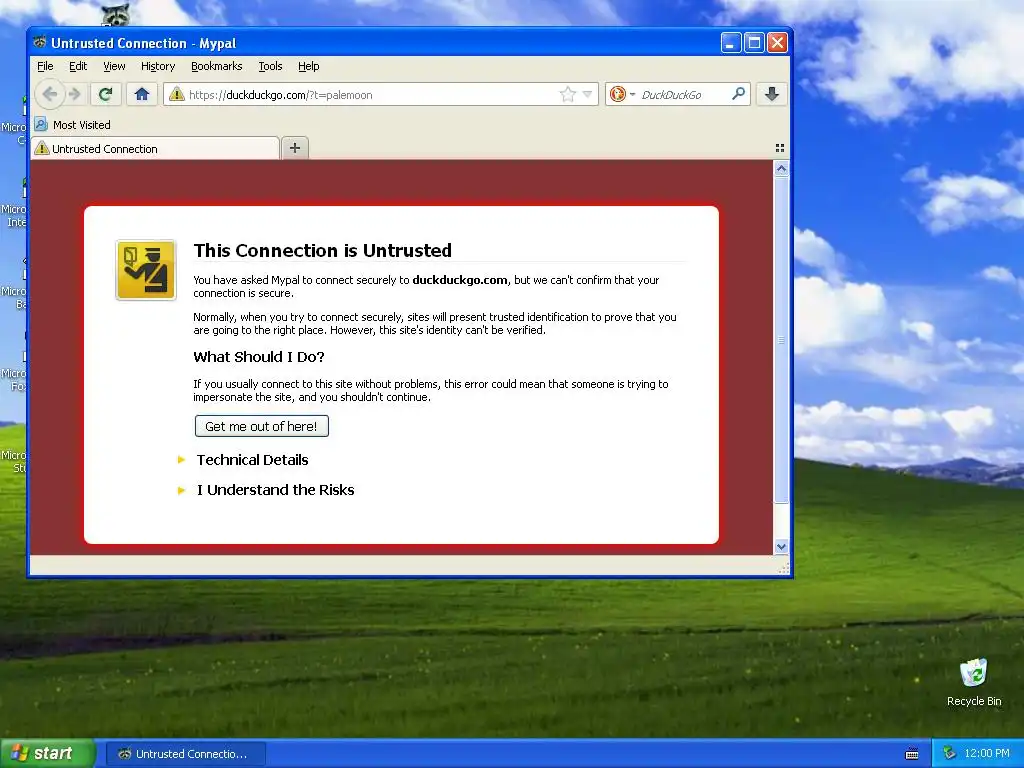Screen dimensions: 1024x768
Task: Click the 12:00 PM taskbar clock
Action: (987, 754)
